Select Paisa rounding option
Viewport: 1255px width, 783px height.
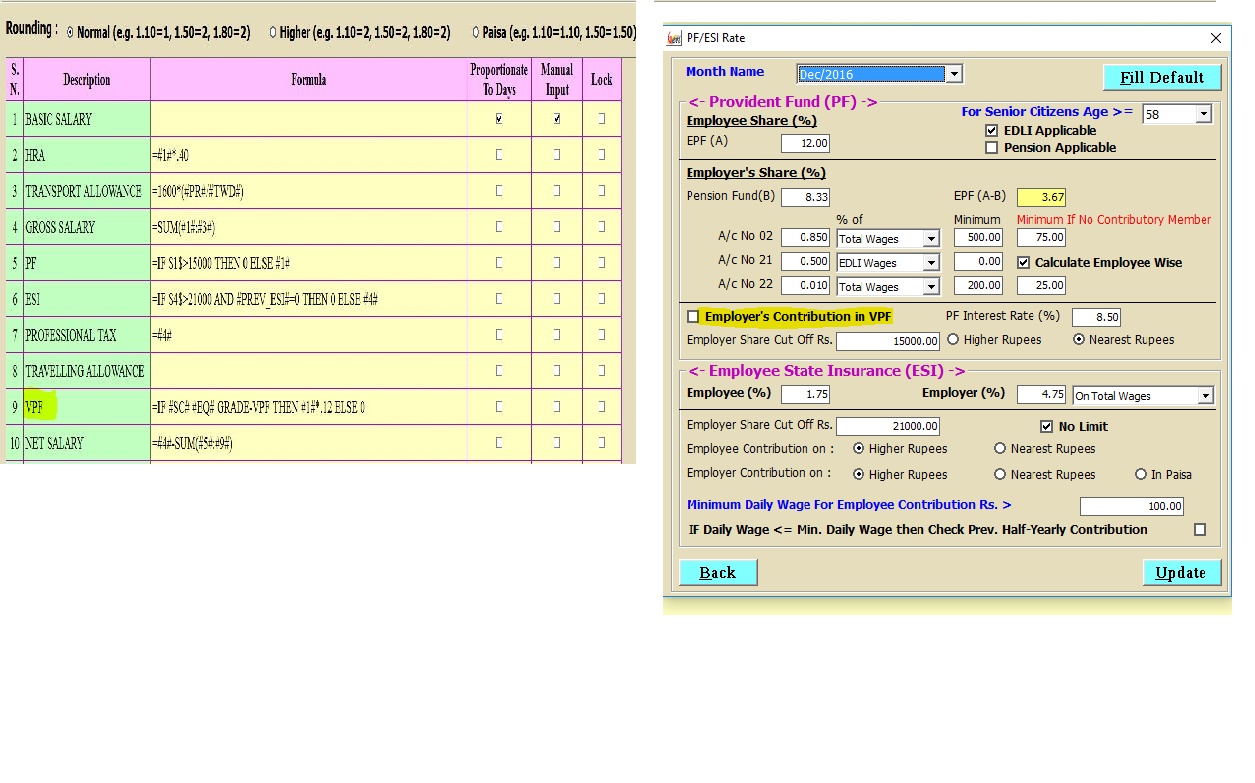476,33
